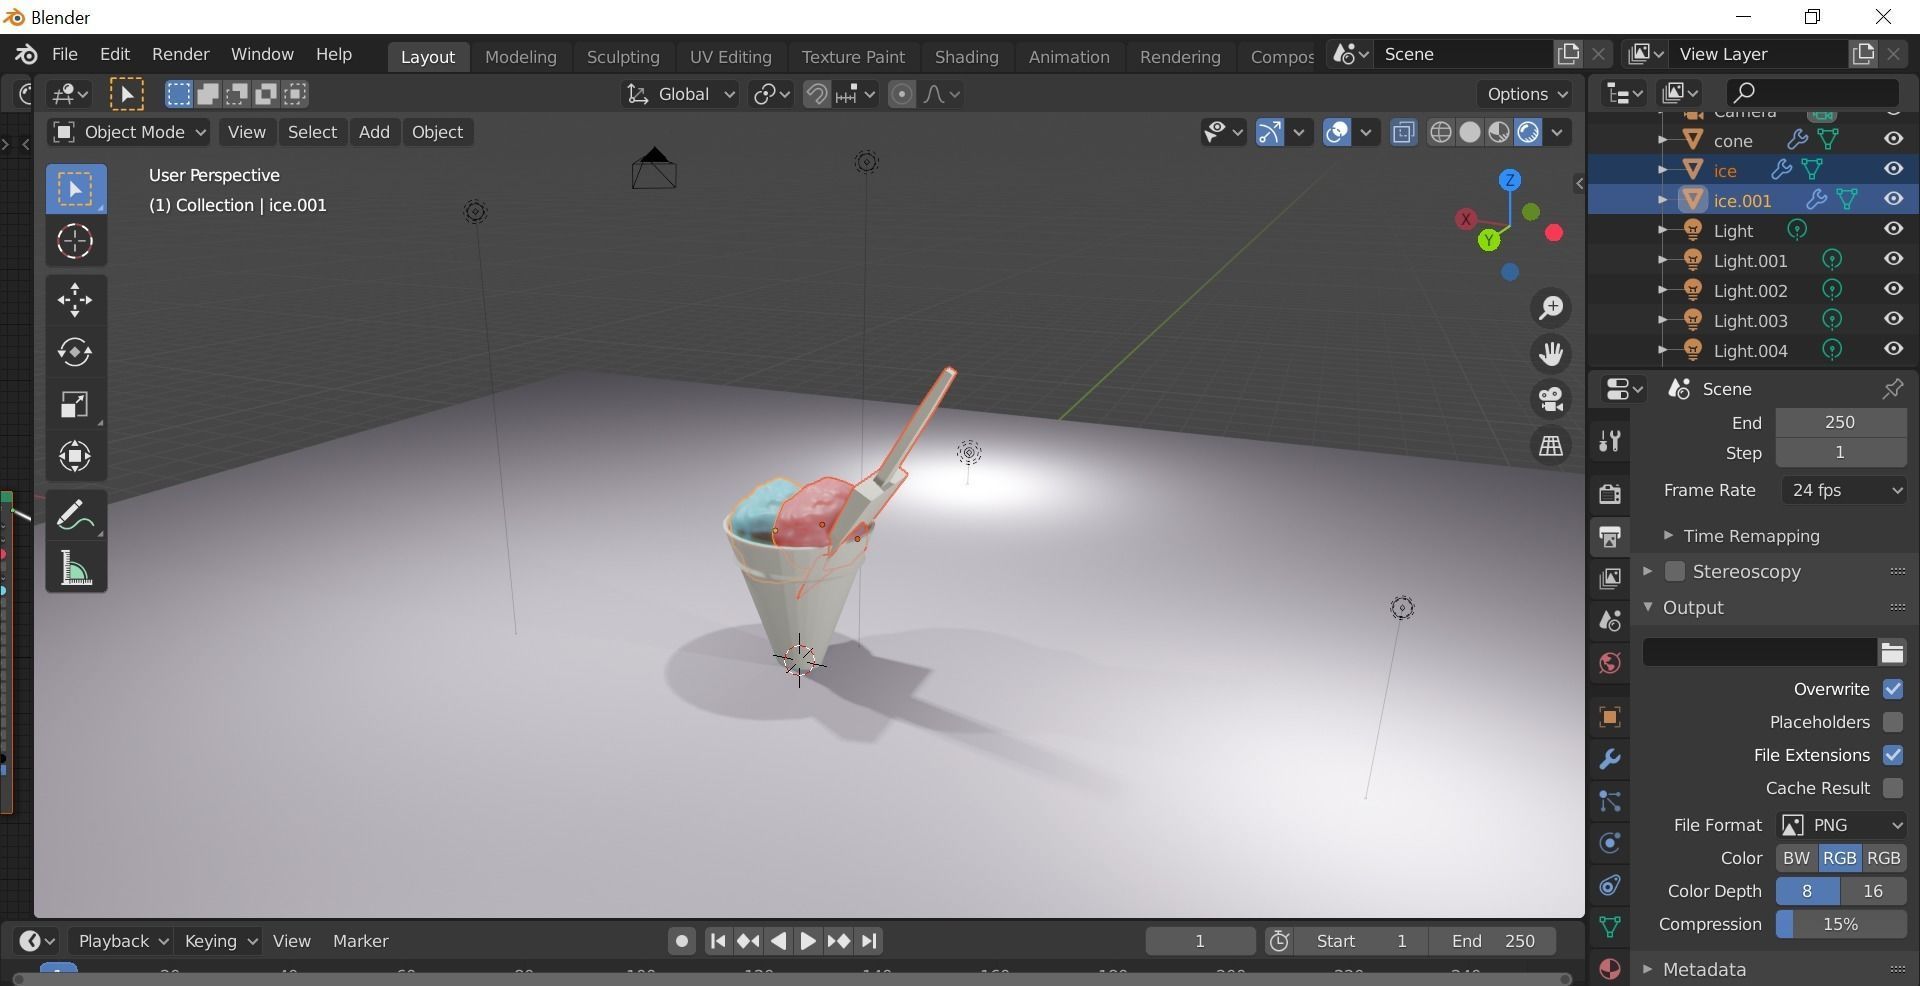Adjust the Compression 15% slider
This screenshot has width=1920, height=986.
pyautogui.click(x=1841, y=925)
